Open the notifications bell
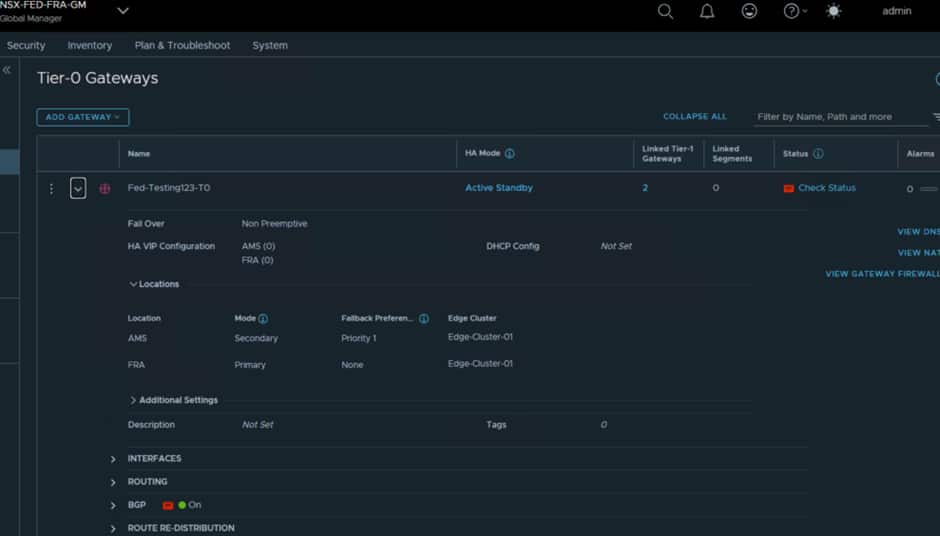This screenshot has width=940, height=536. pyautogui.click(x=707, y=11)
